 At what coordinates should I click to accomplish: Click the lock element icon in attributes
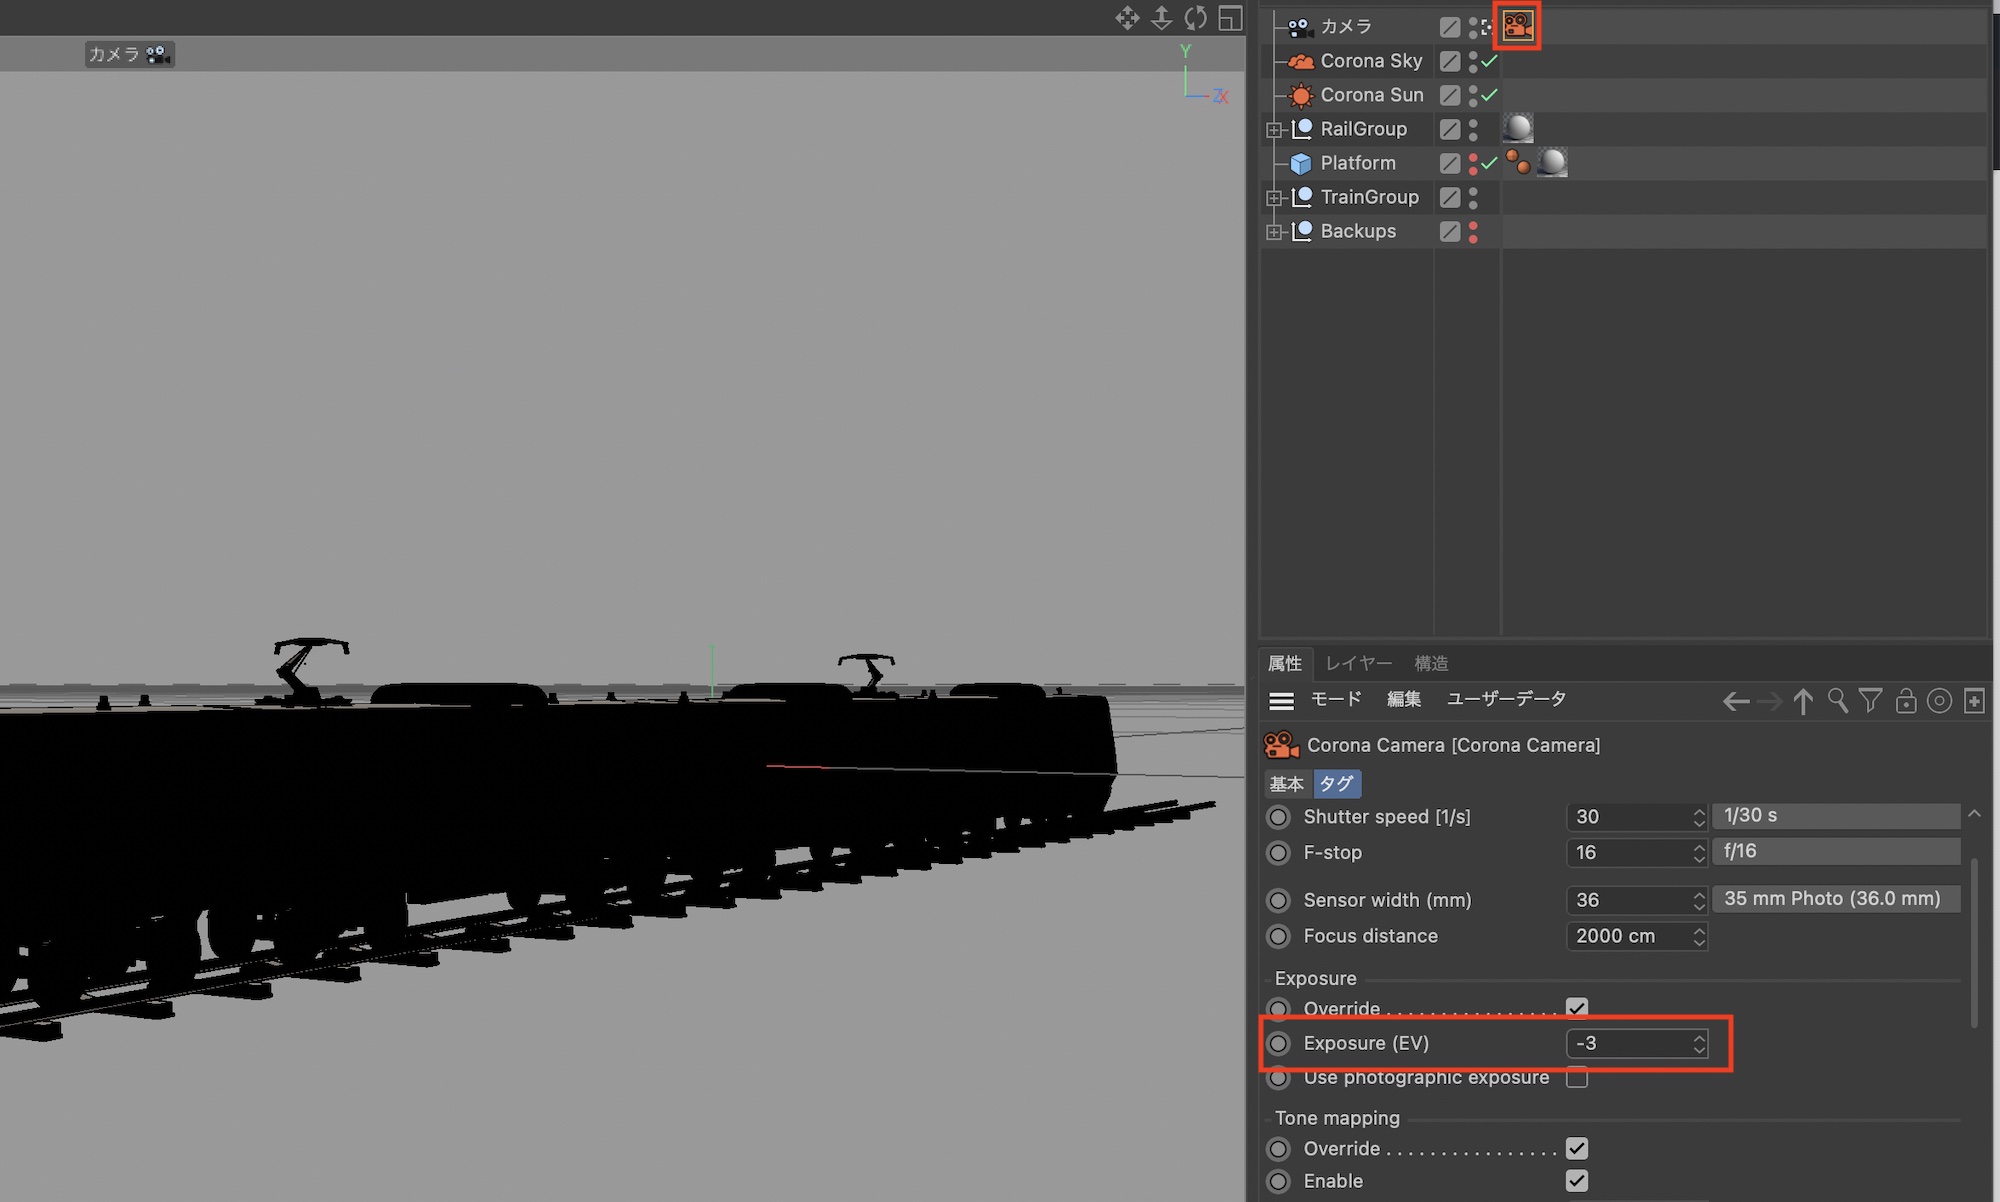[x=1905, y=701]
